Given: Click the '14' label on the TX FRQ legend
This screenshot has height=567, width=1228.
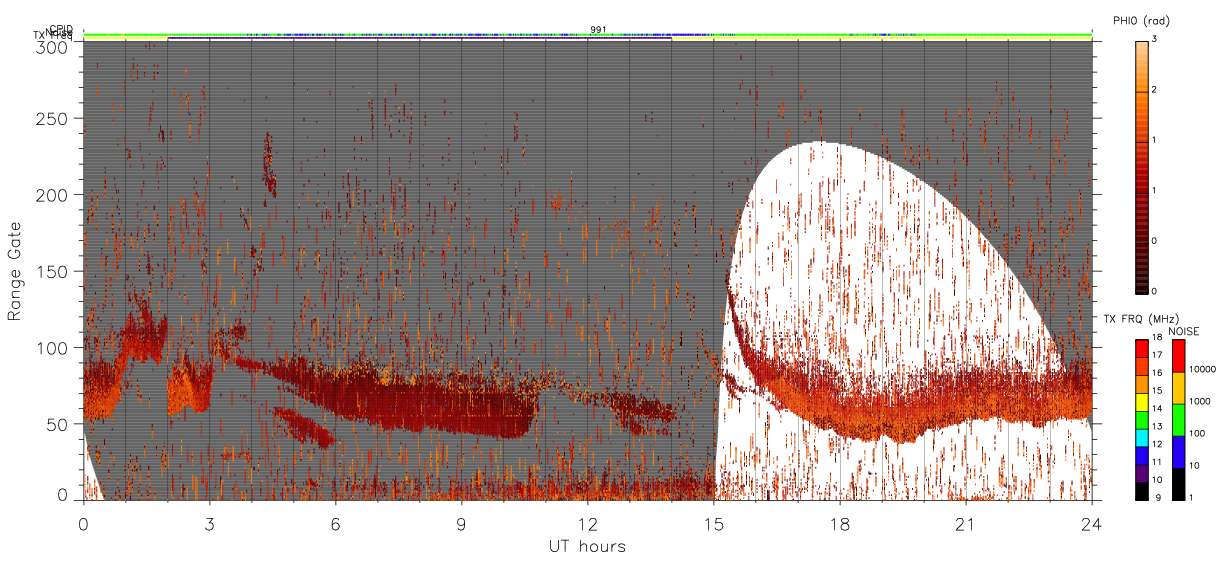Looking at the screenshot, I should pos(1158,410).
